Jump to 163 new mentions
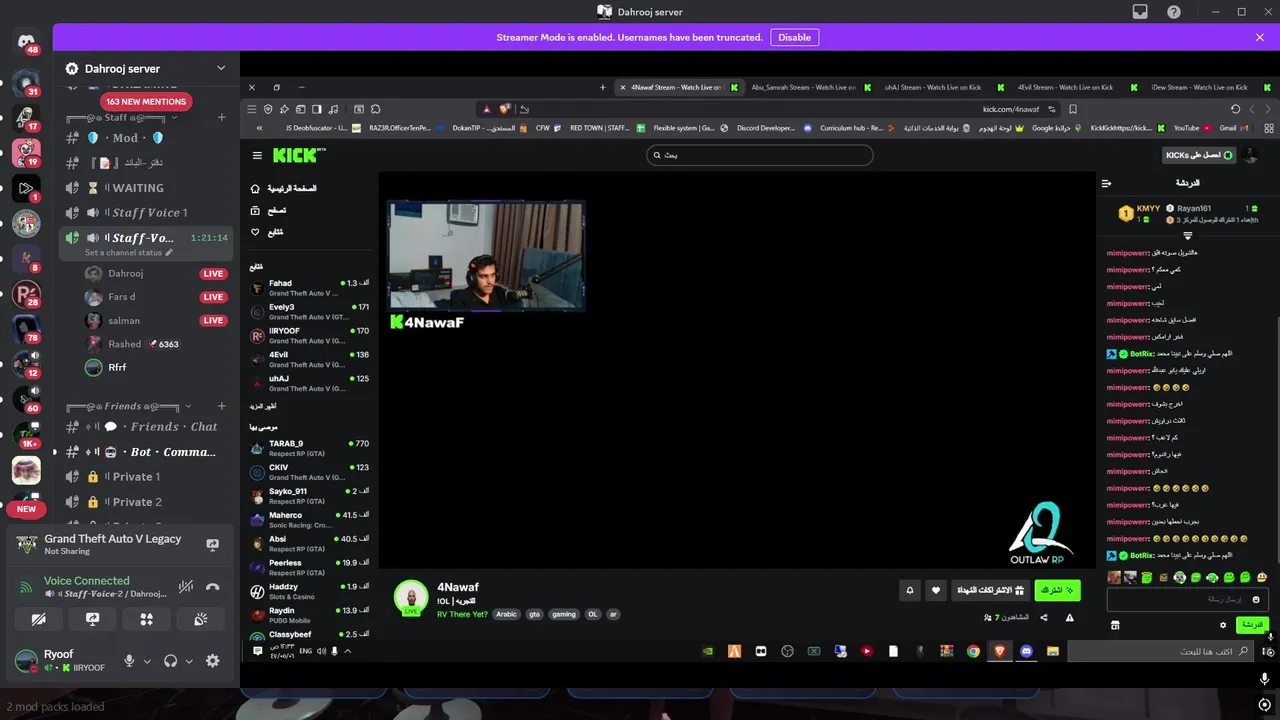 [x=146, y=101]
